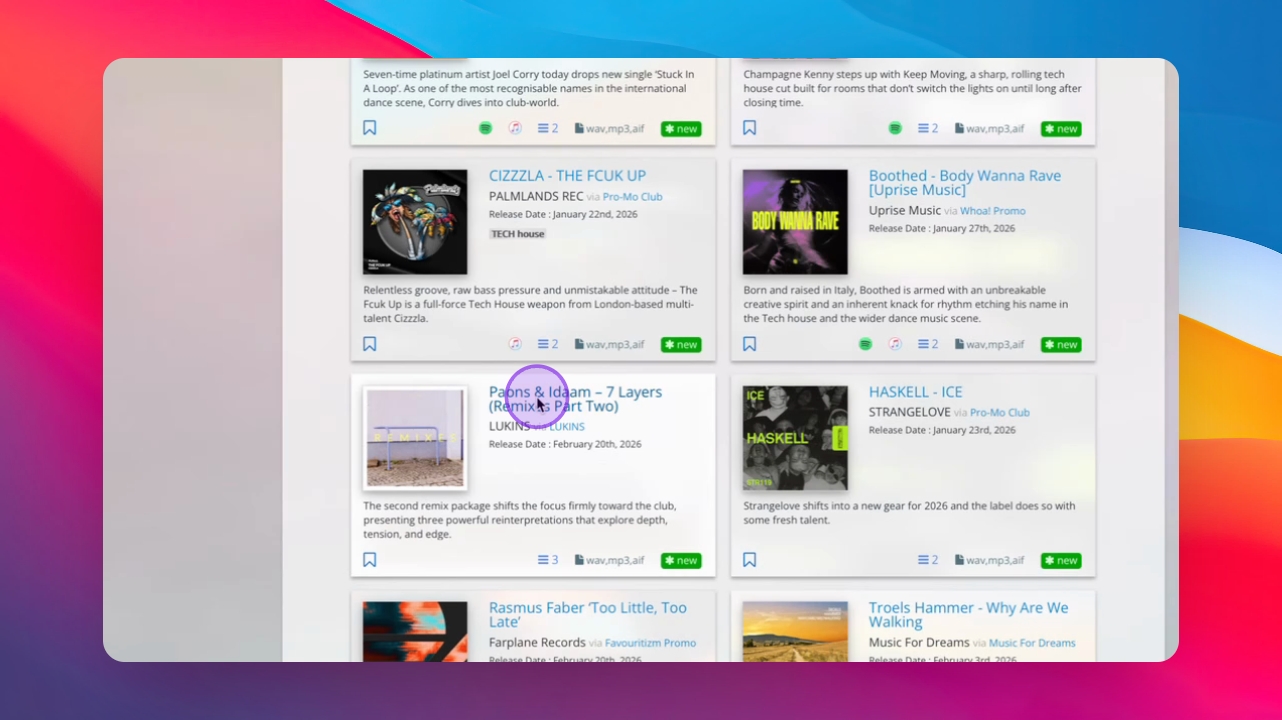Visit the 'Favouritizm Promo' link

tap(651, 643)
